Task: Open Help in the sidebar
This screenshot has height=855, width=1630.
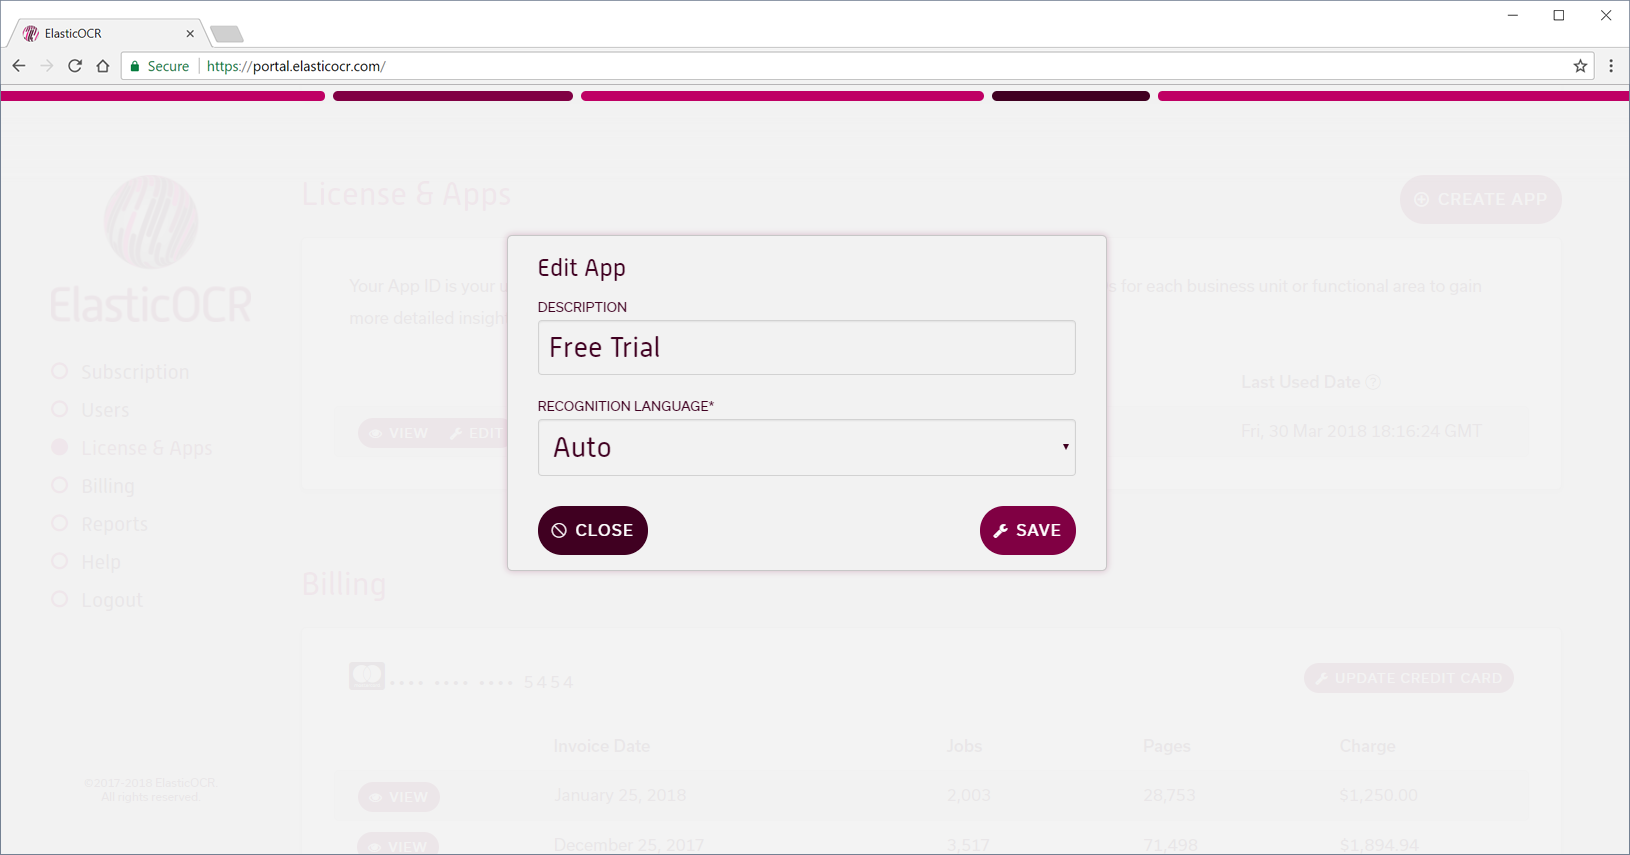Action: tap(86, 562)
